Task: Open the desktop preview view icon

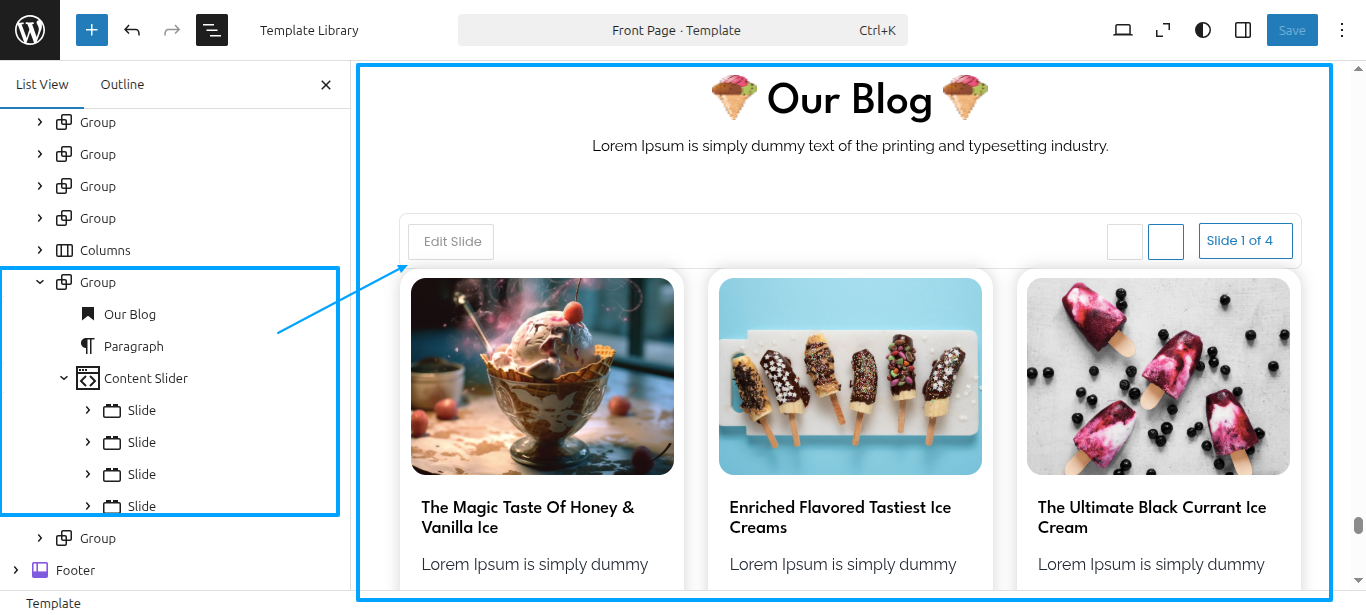Action: tap(1123, 30)
